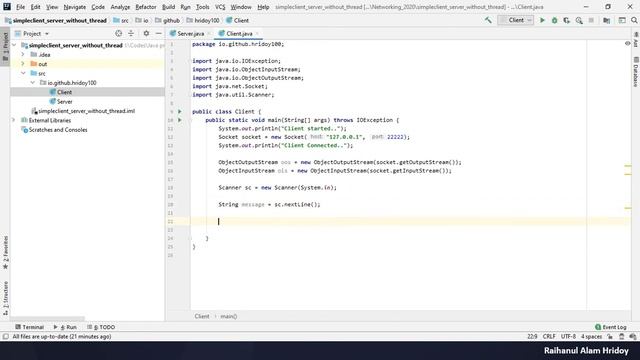The width and height of the screenshot is (640, 360).
Task: Place cursor on the sc.nextLine() line
Action: point(269,204)
